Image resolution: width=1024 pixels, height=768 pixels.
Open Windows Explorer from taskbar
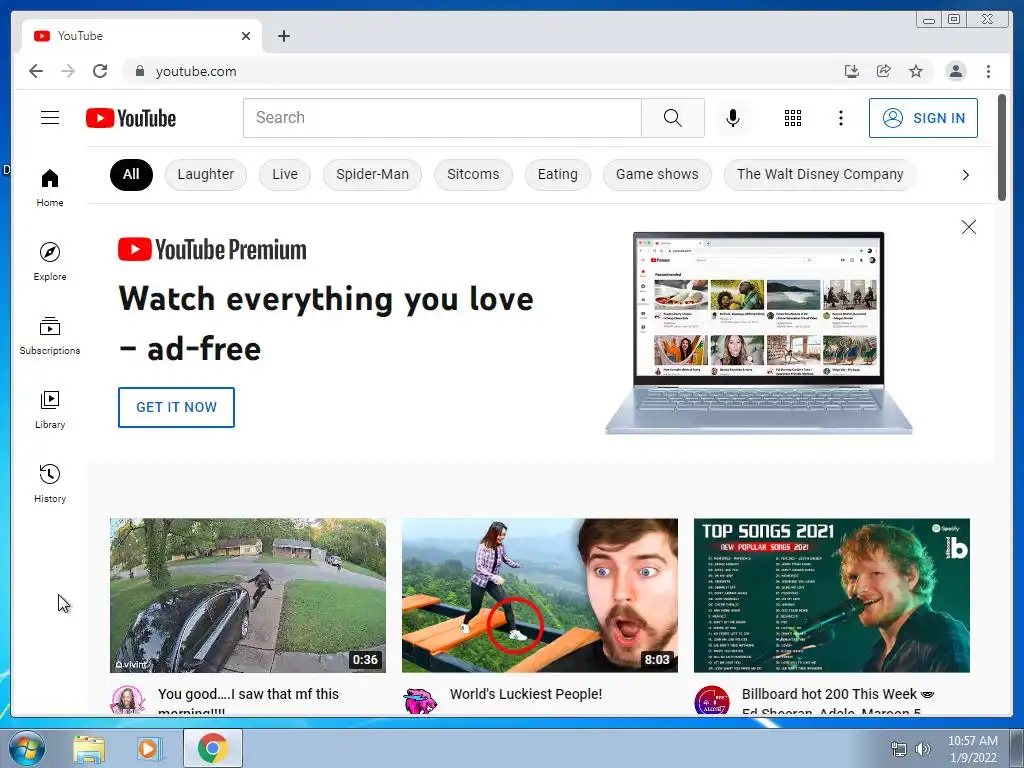coord(89,748)
